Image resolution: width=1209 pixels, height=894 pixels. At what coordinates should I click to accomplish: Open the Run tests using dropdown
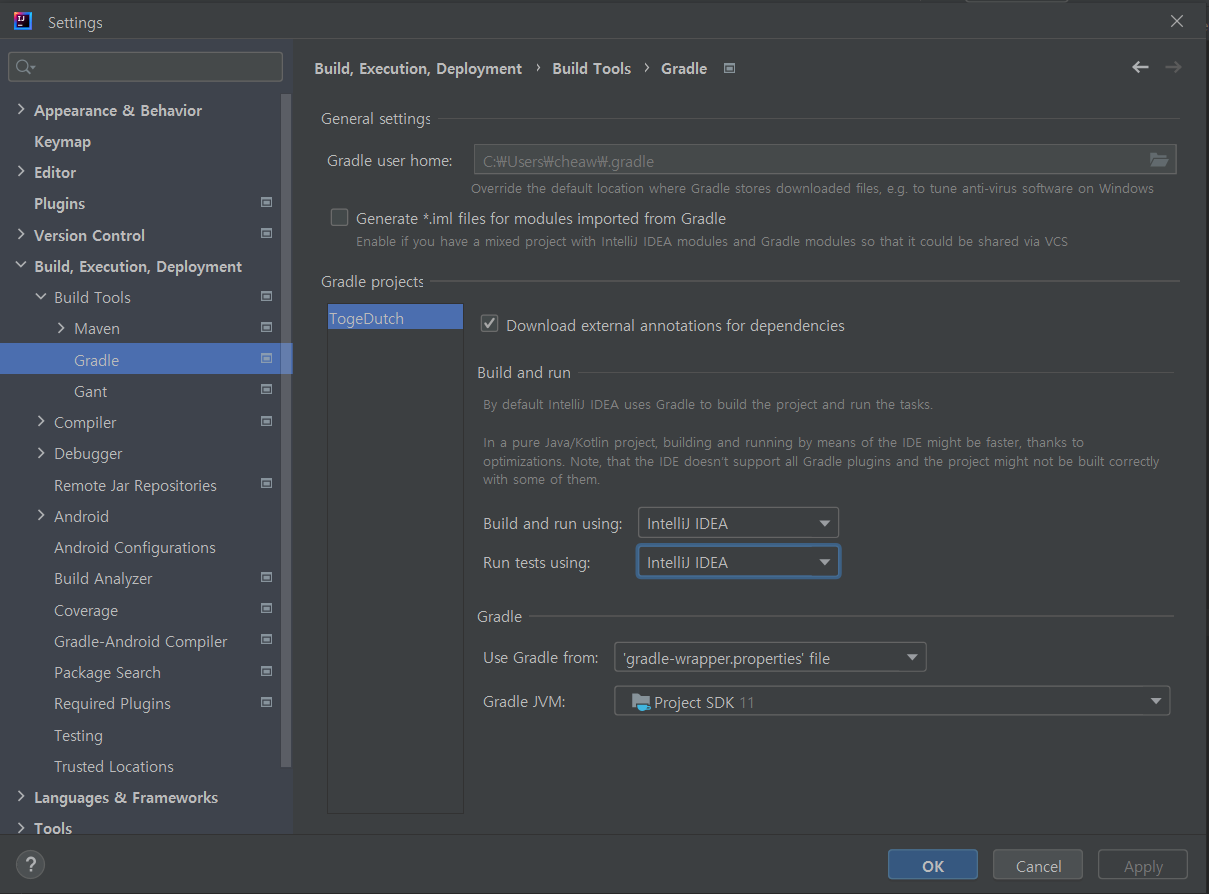738,562
